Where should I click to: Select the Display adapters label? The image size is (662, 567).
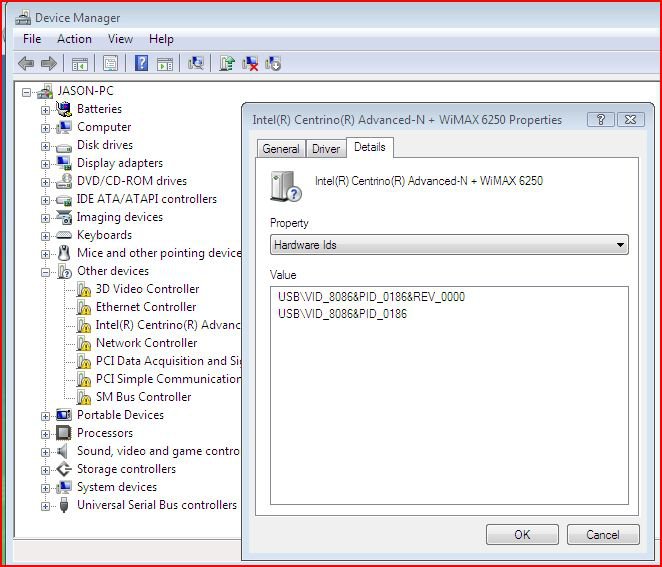pyautogui.click(x=120, y=163)
